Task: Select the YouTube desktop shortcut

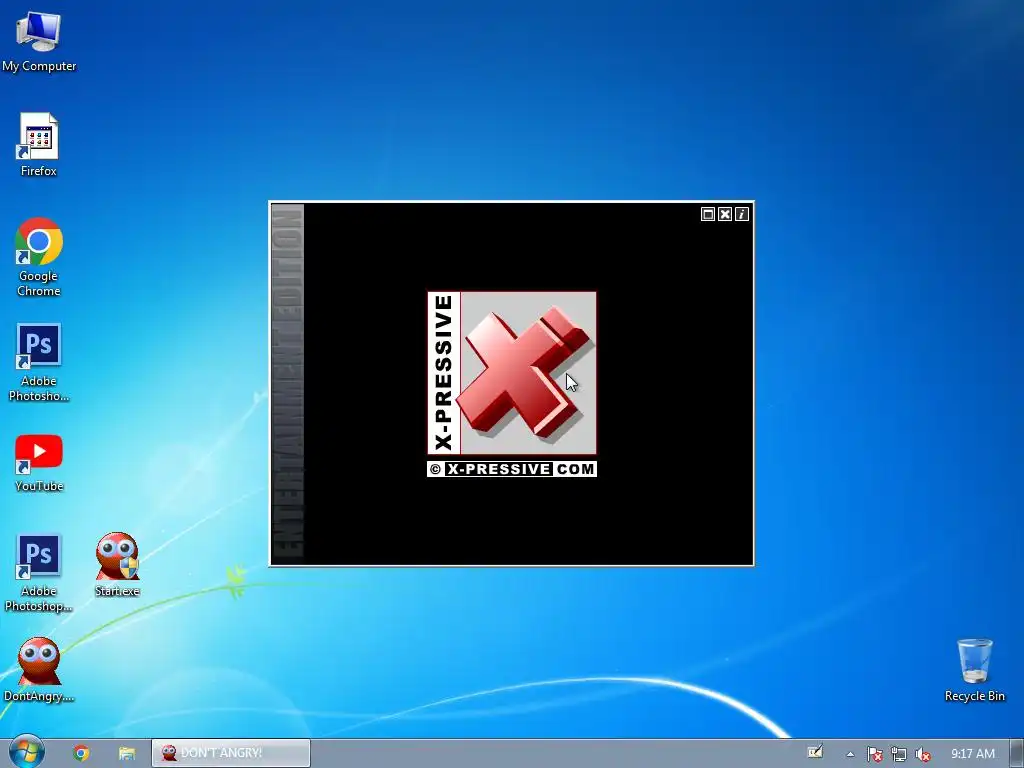Action: (39, 462)
